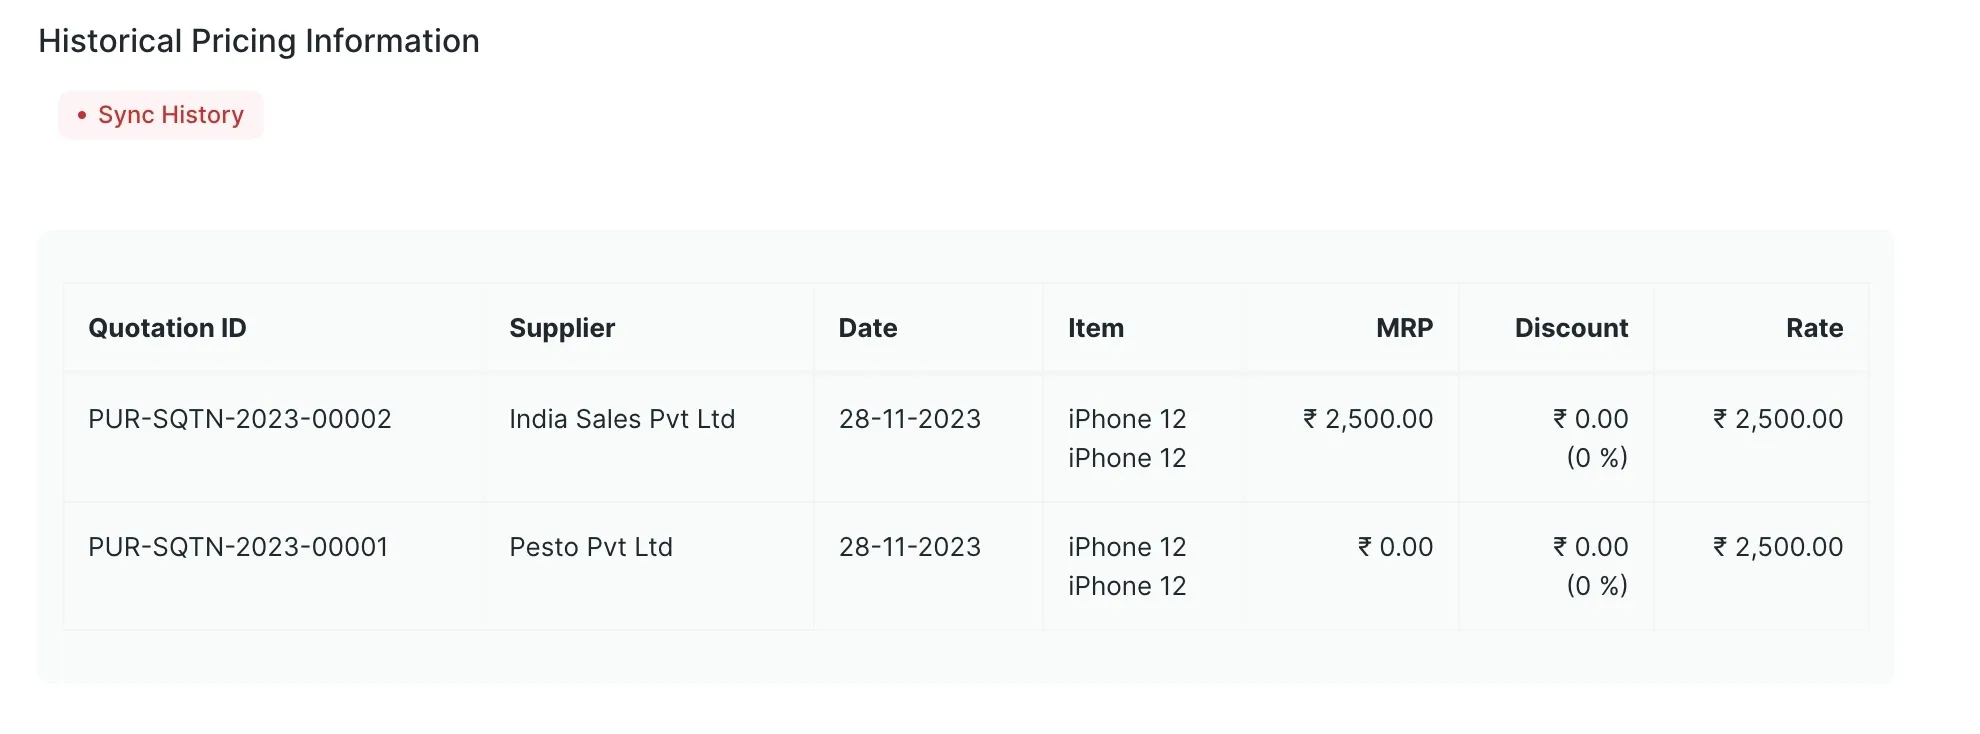Open quotation PUR-SQTN-2023-00001
The height and width of the screenshot is (734, 1980).
(x=238, y=547)
